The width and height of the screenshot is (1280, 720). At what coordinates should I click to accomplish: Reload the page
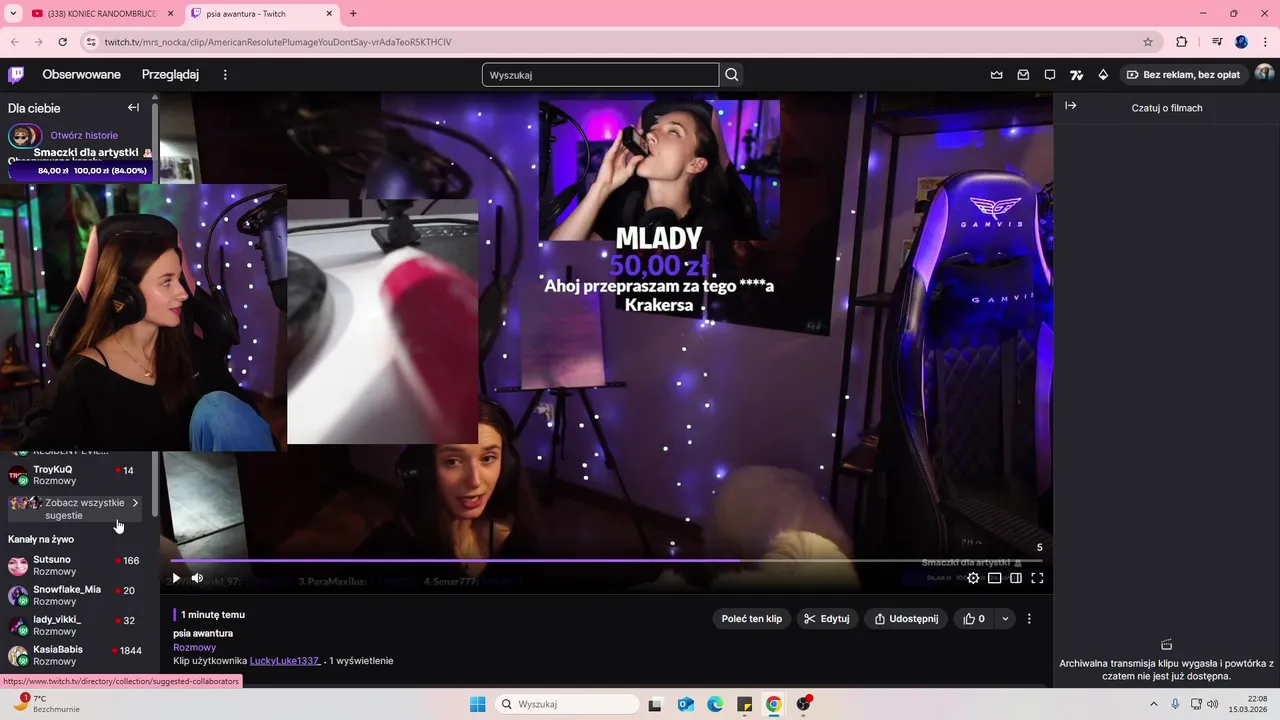[63, 42]
